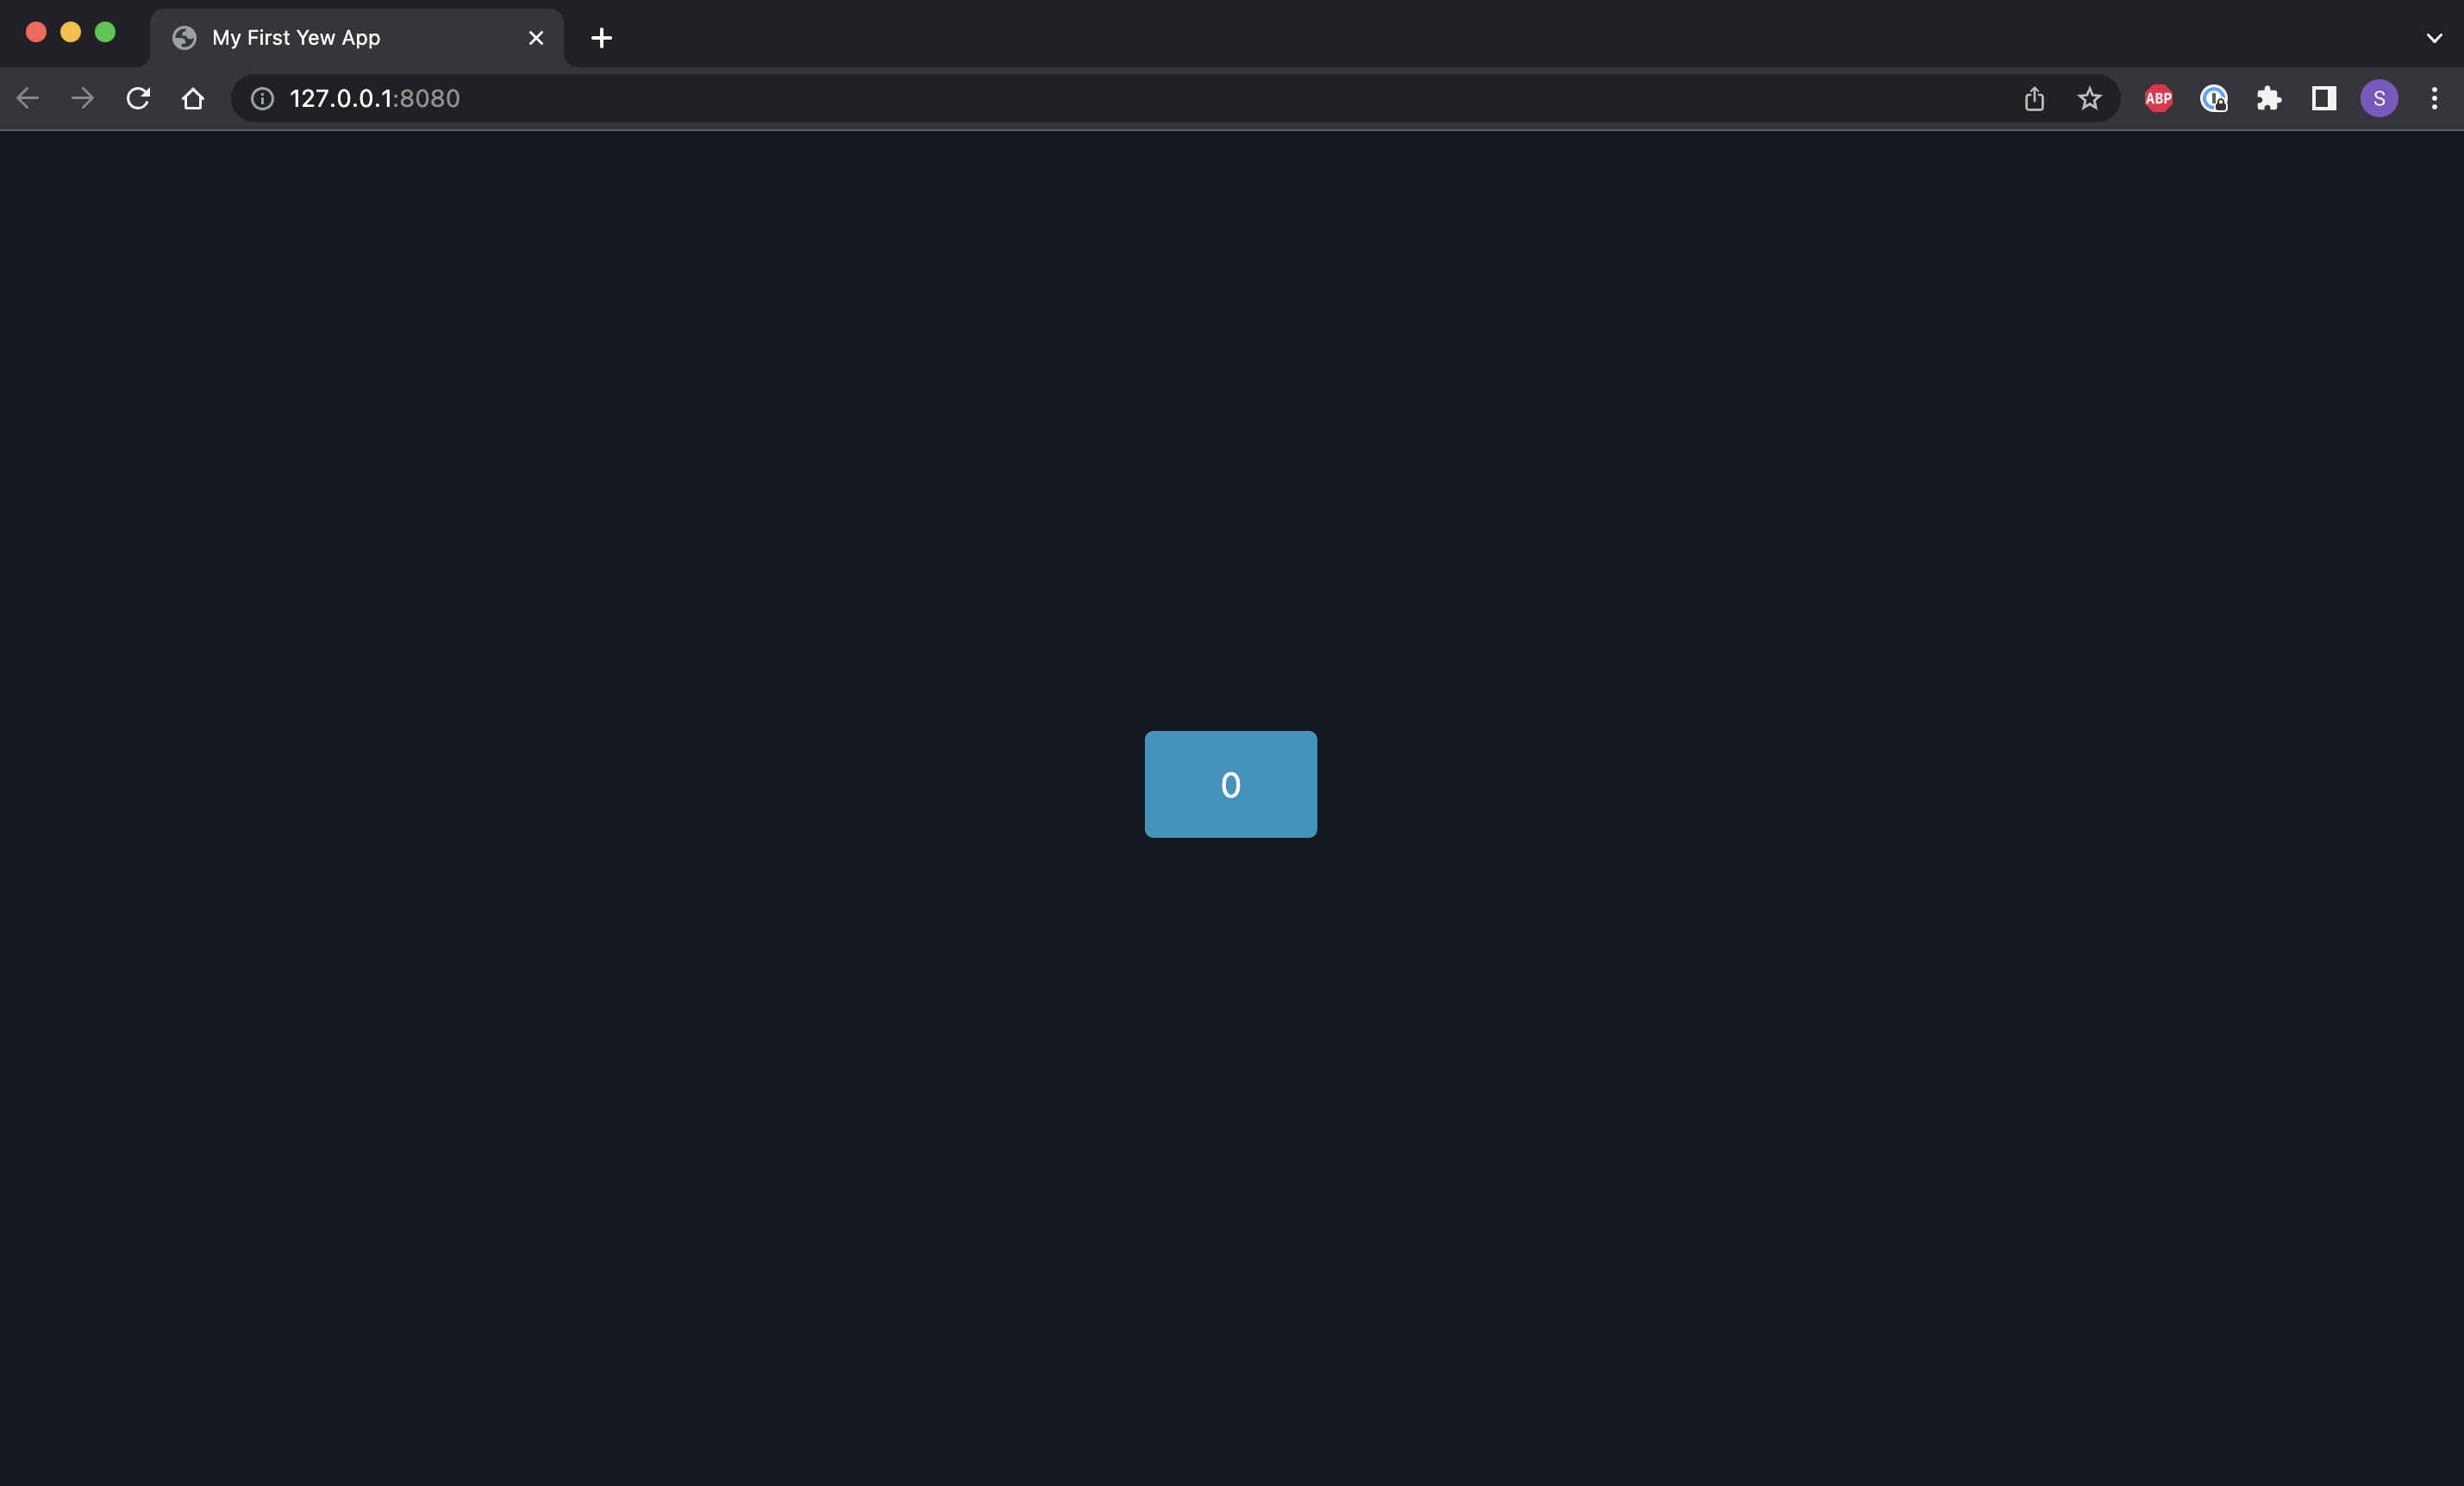Click the browser home button
The height and width of the screenshot is (1486, 2464).
194,98
